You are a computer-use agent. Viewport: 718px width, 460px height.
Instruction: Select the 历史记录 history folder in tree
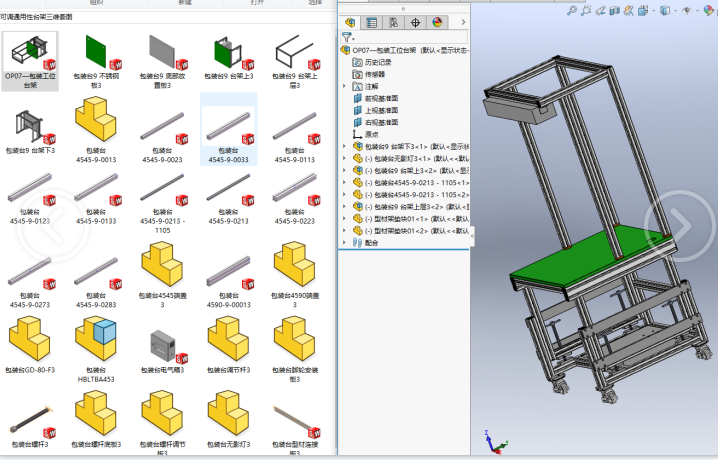tap(372, 62)
